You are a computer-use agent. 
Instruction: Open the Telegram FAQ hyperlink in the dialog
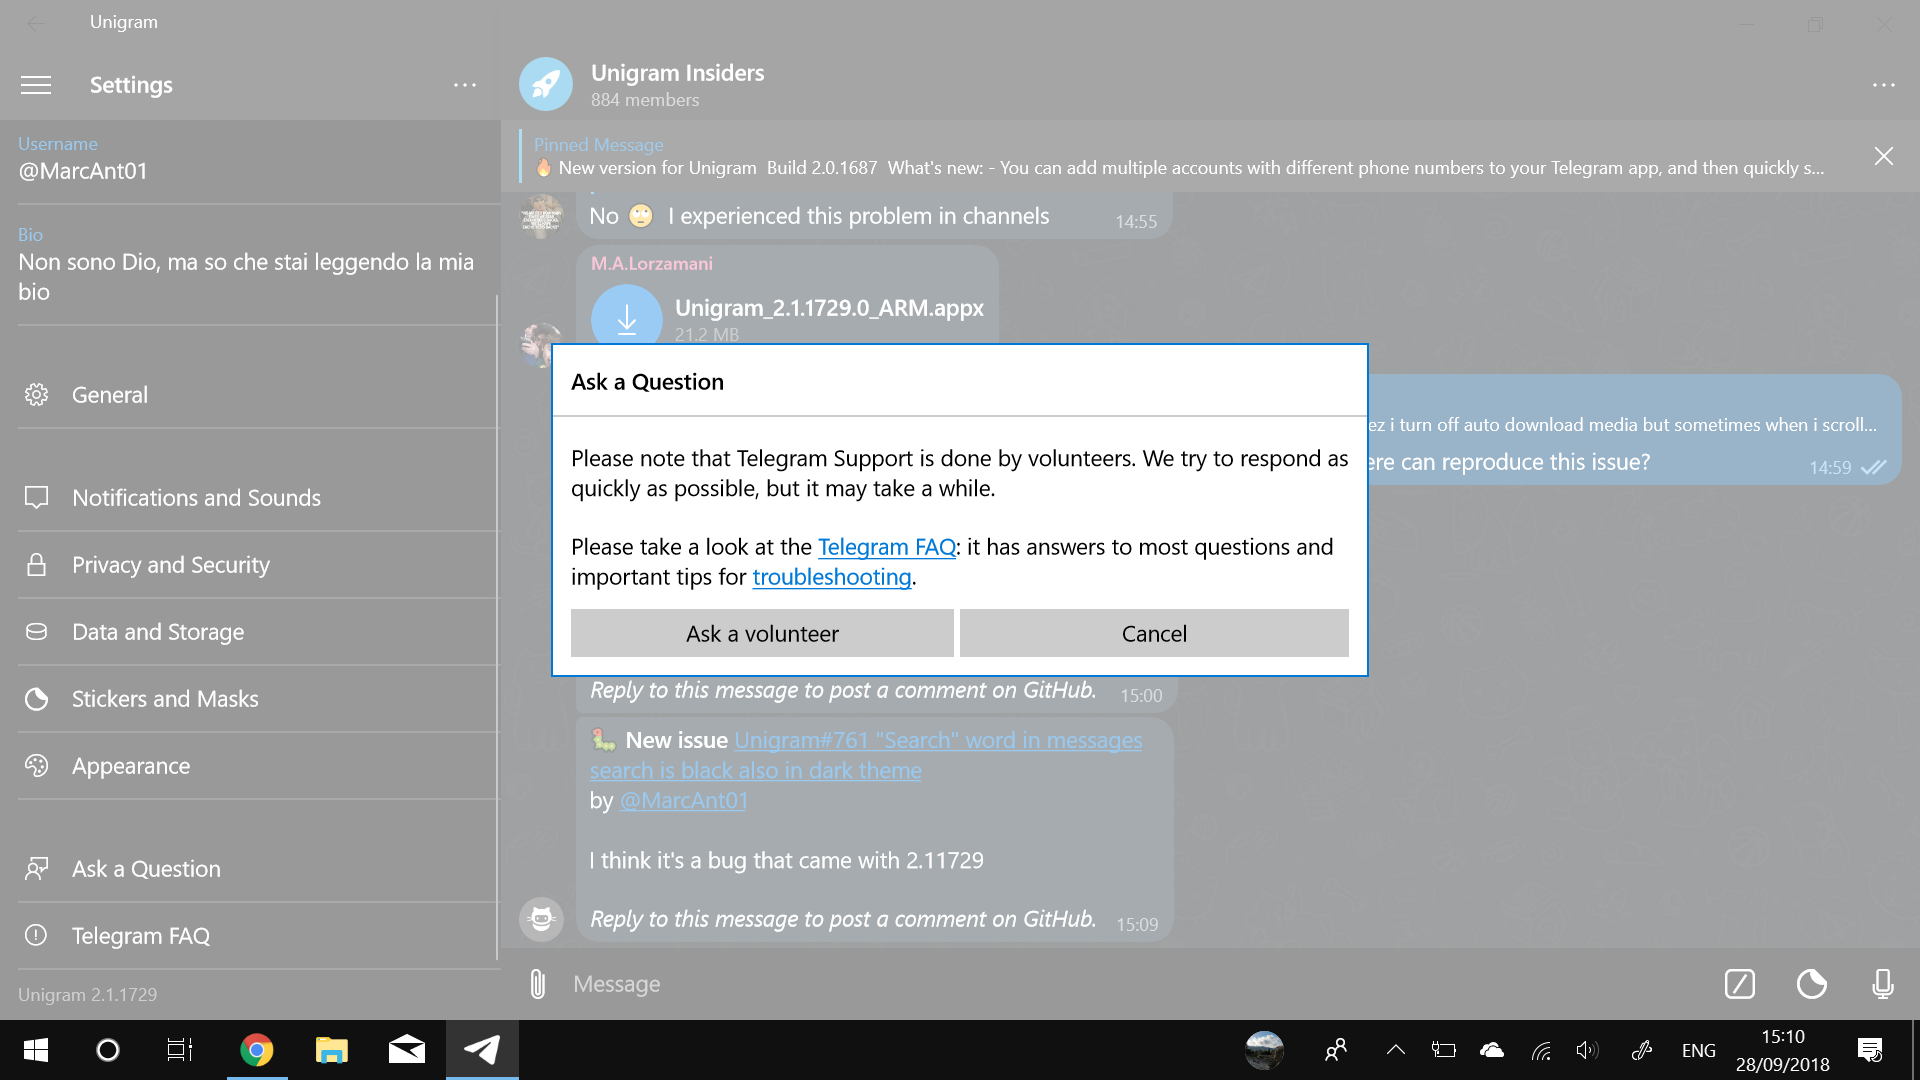click(886, 546)
